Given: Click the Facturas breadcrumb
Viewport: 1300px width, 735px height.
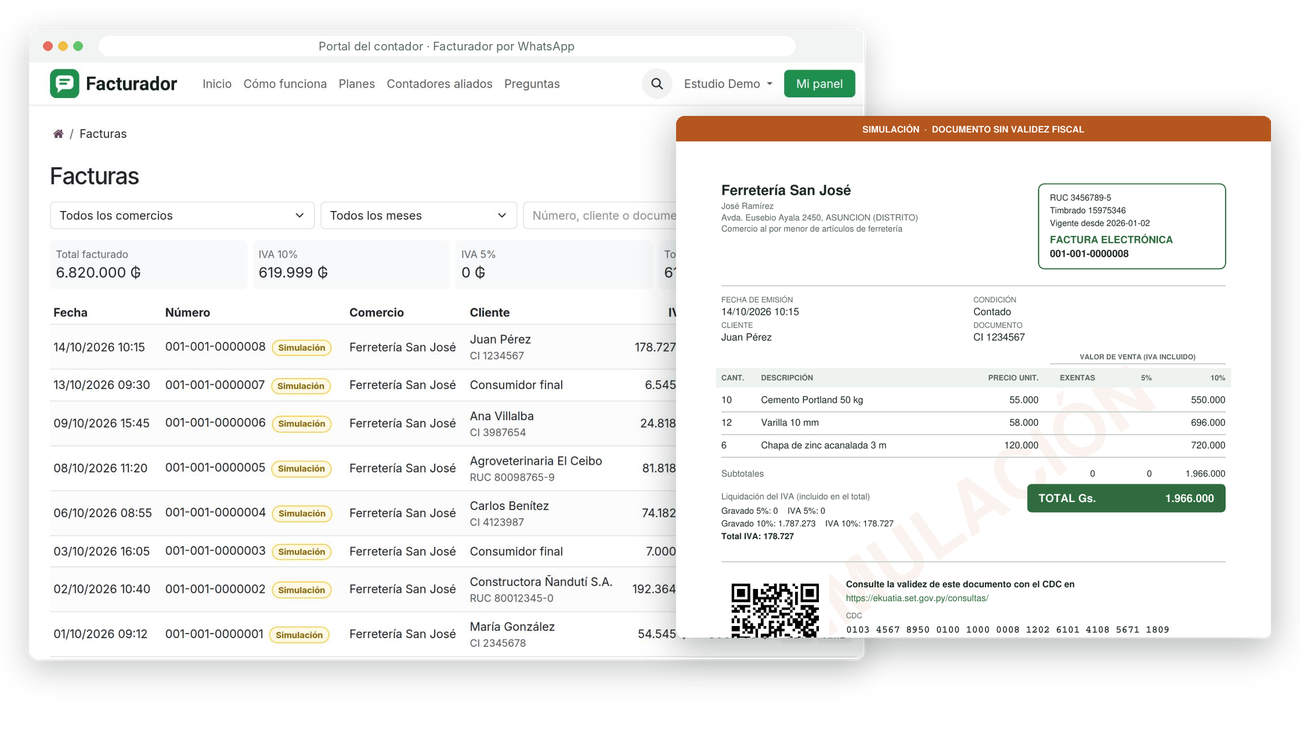Looking at the screenshot, I should click(x=103, y=134).
